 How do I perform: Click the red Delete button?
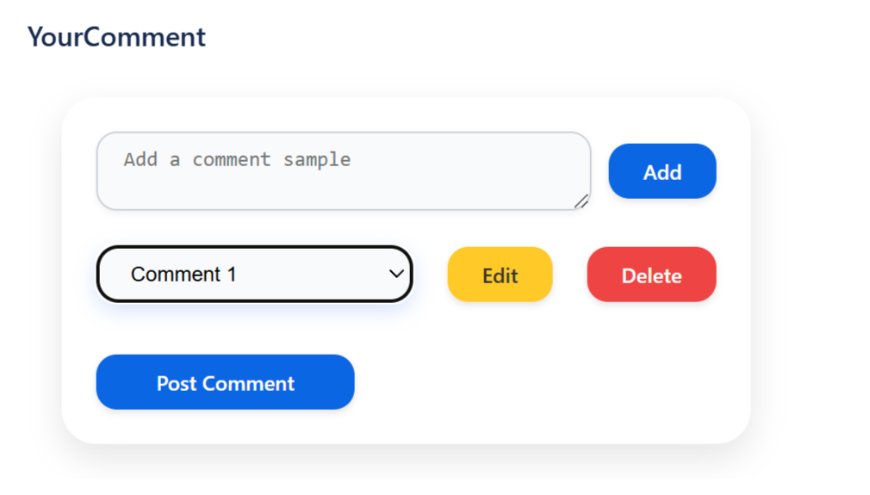(x=651, y=275)
